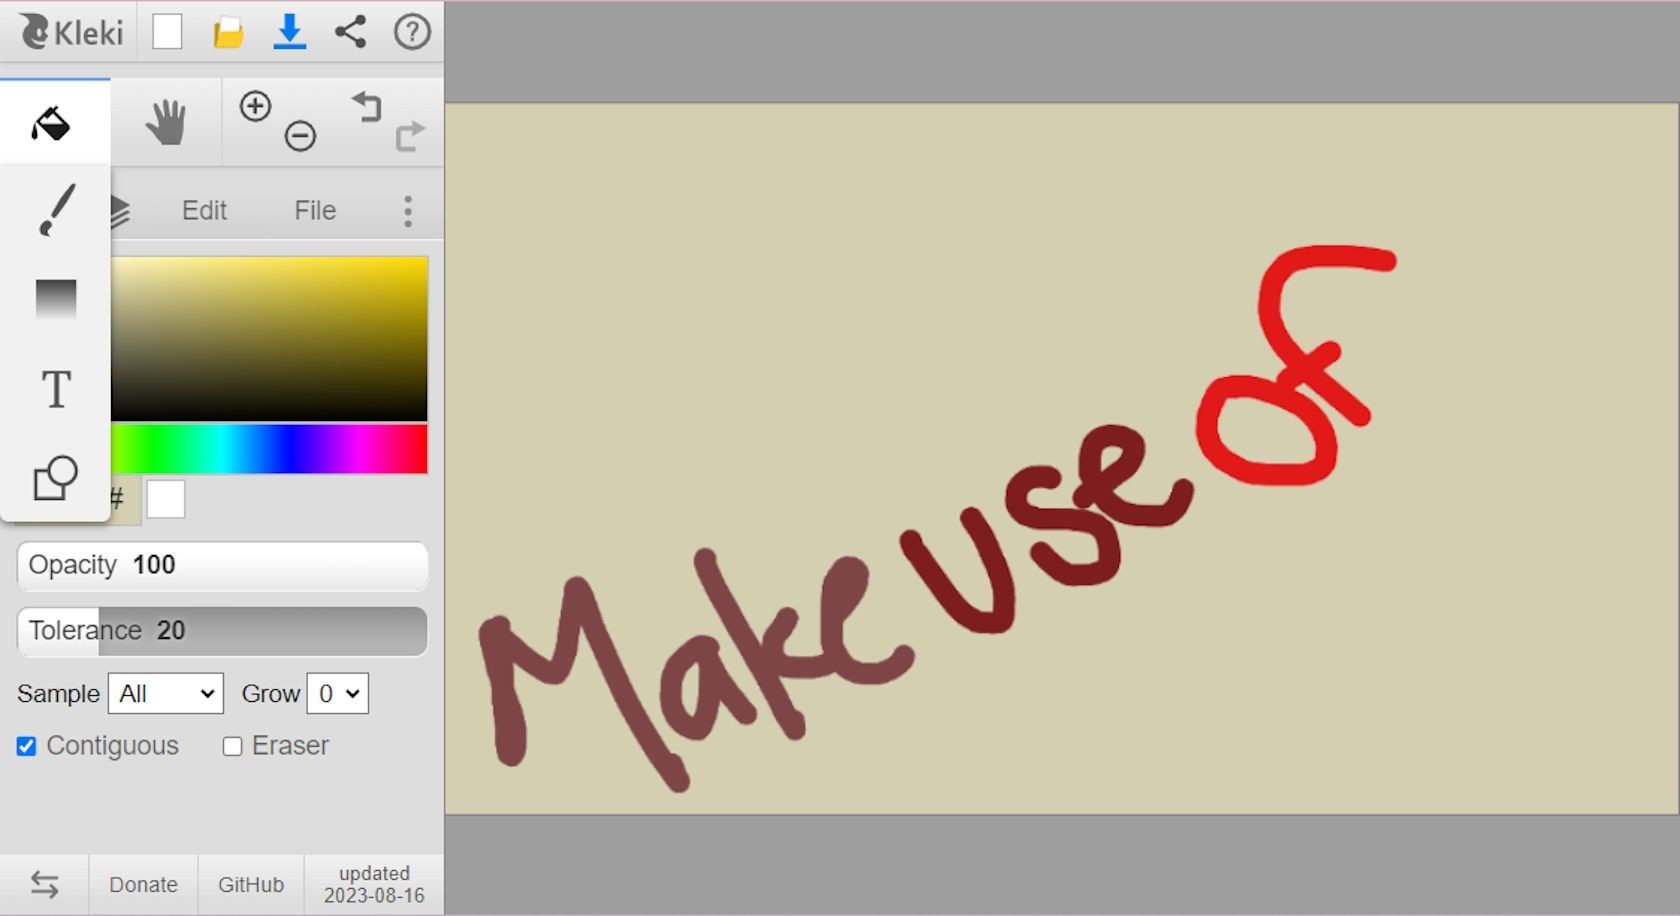Select the Text tool
The image size is (1680, 916).
[x=56, y=388]
